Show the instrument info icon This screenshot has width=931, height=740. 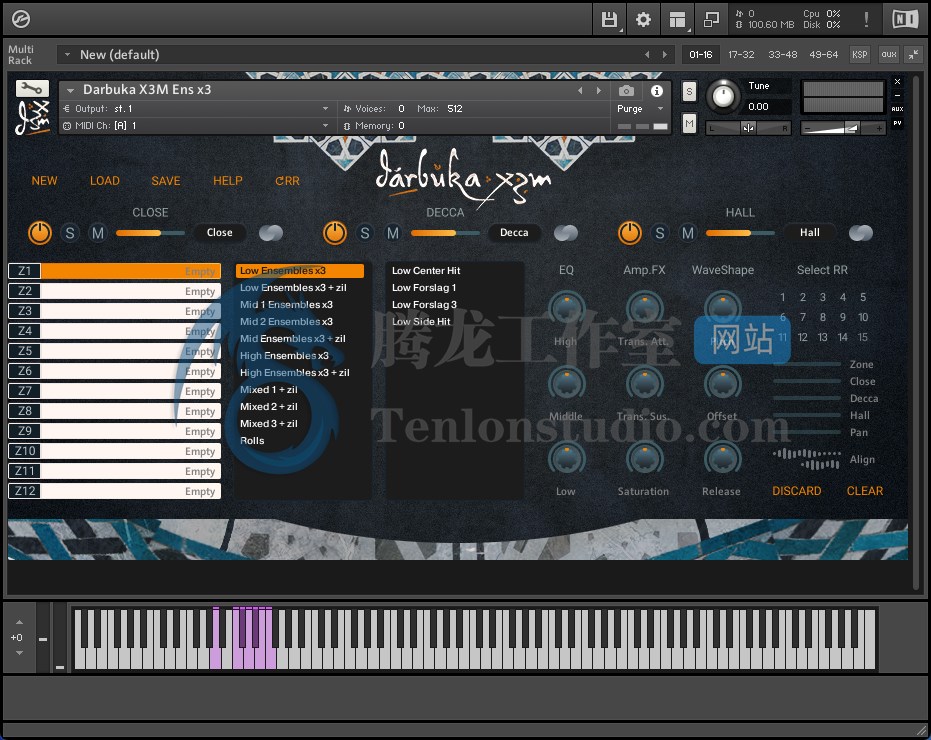click(x=656, y=91)
